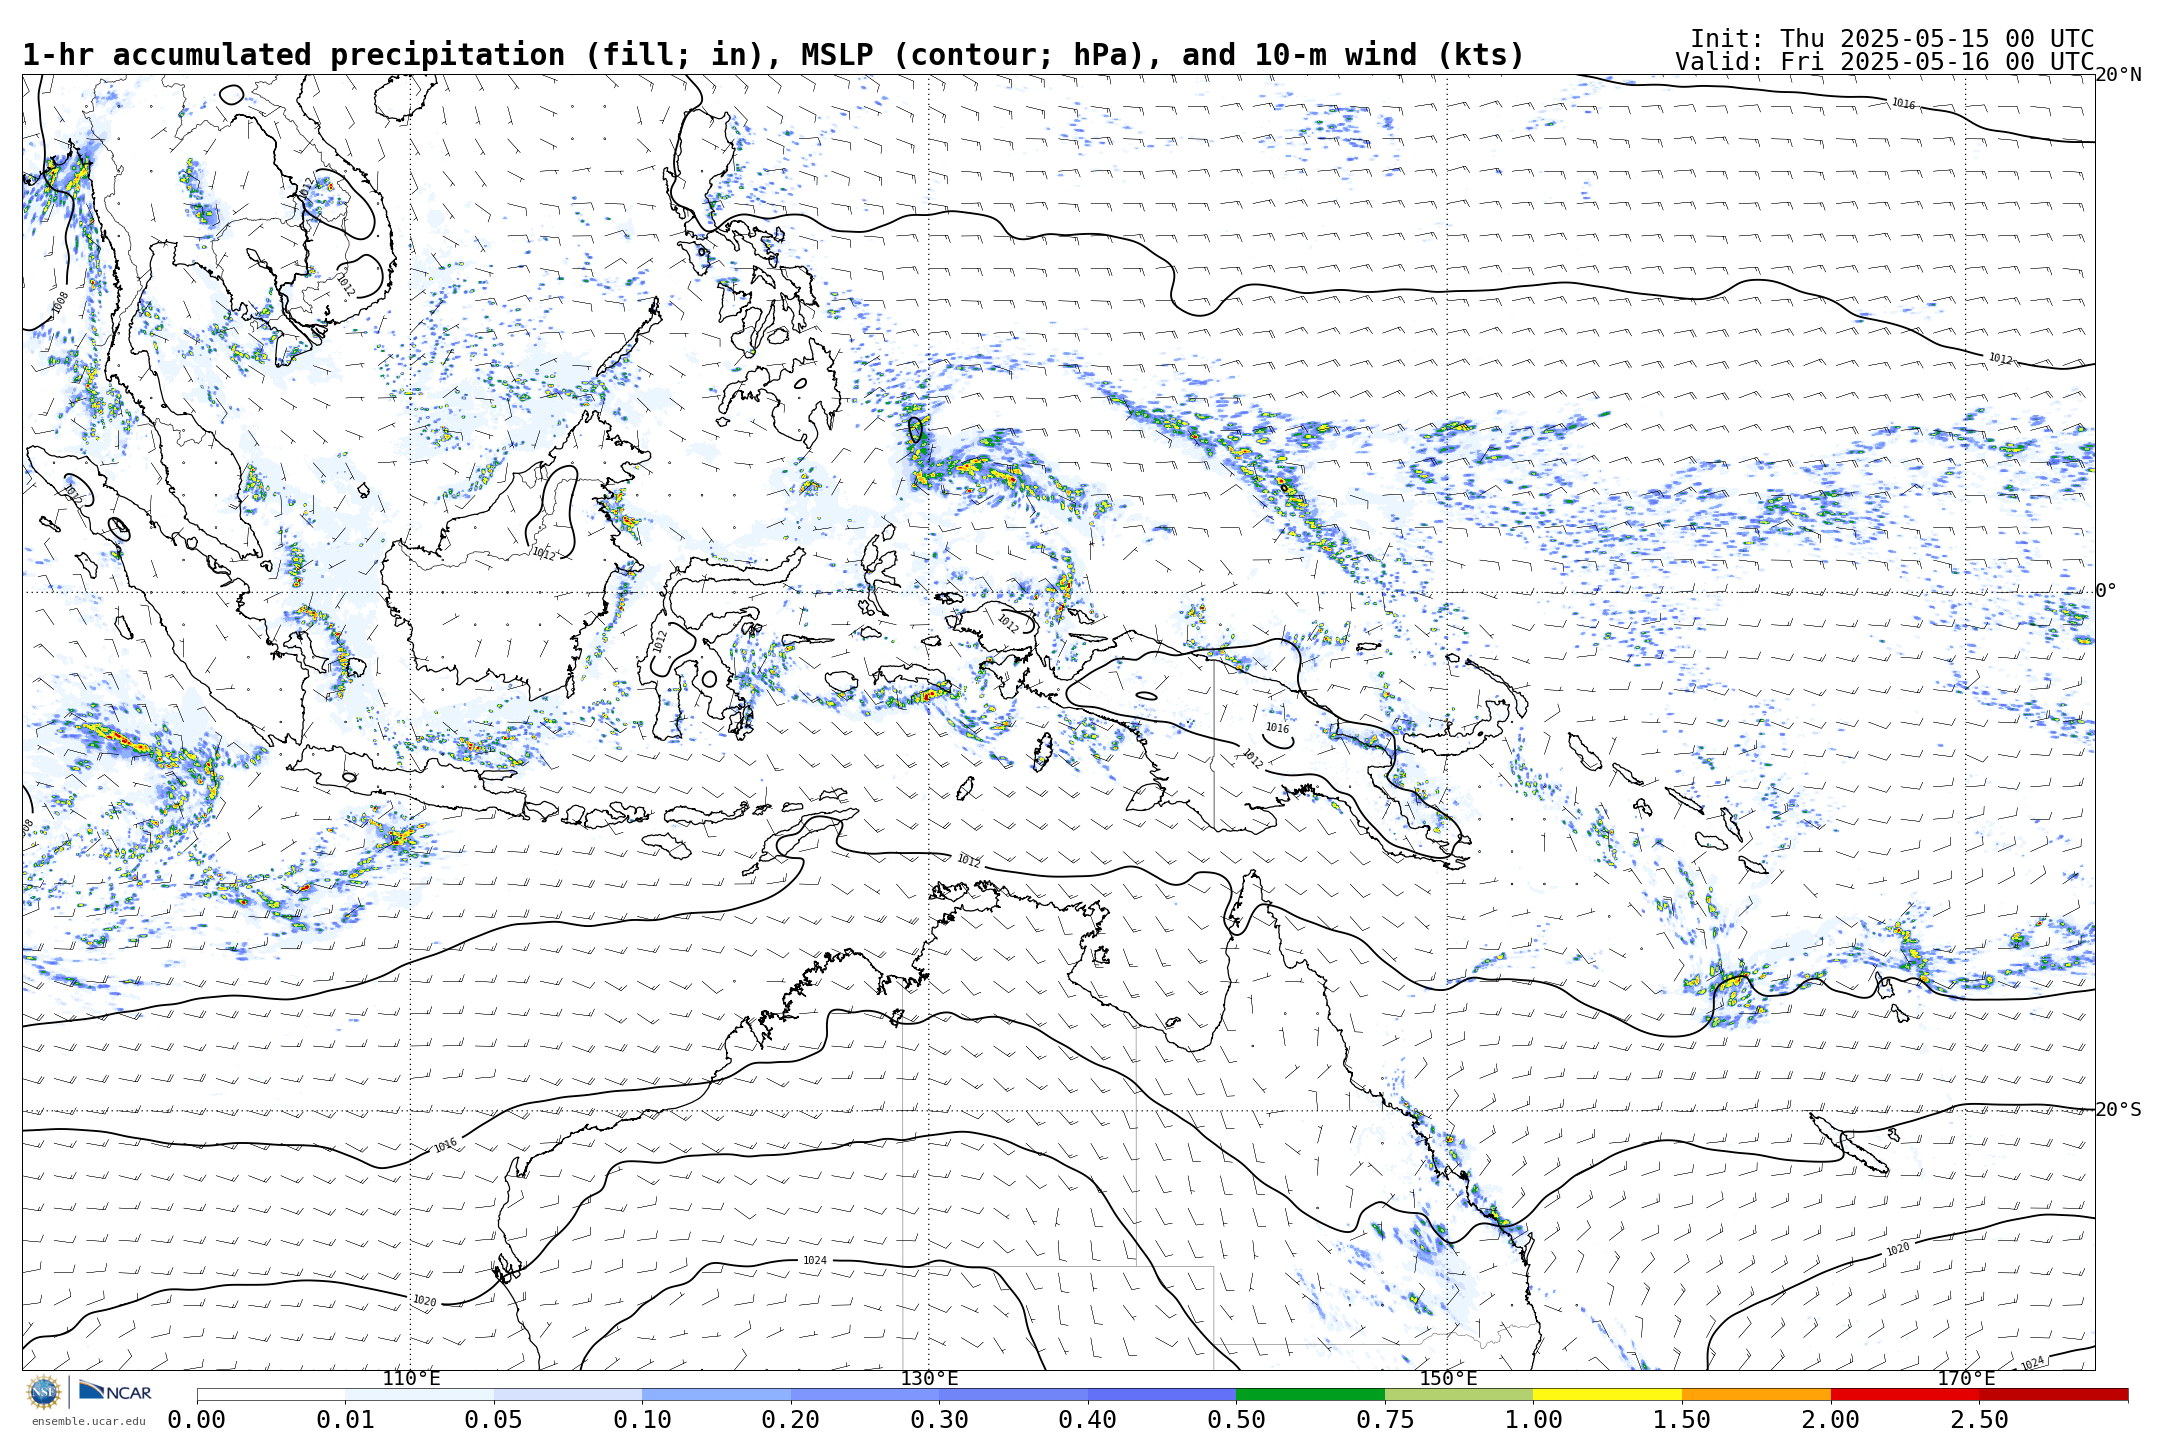The height and width of the screenshot is (1433, 2160).
Task: Click the 1016 label inside New Guinea's closed contour
Action: 1277,729
